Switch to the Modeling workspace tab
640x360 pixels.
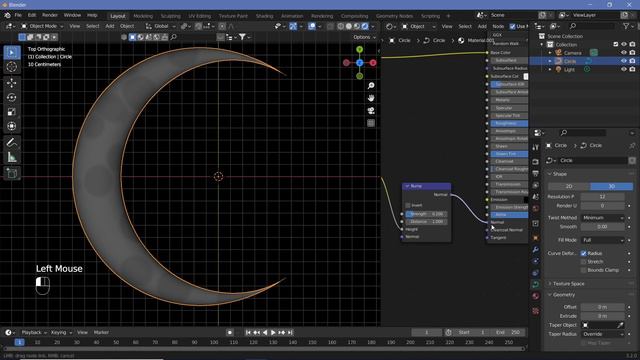pos(143,16)
